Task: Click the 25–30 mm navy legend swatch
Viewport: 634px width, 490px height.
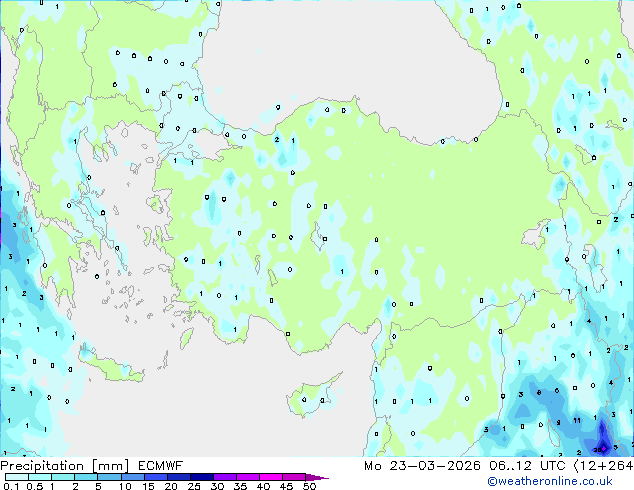Action: [x=202, y=477]
